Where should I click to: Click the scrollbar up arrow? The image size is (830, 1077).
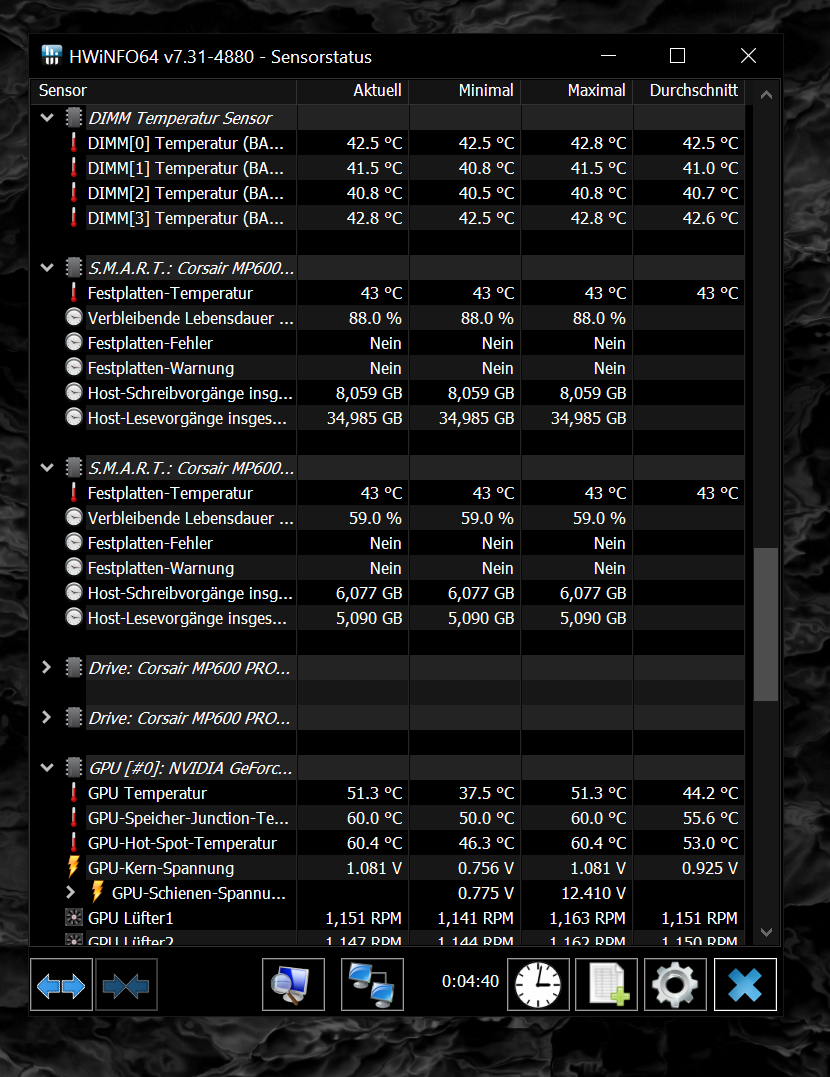click(766, 95)
